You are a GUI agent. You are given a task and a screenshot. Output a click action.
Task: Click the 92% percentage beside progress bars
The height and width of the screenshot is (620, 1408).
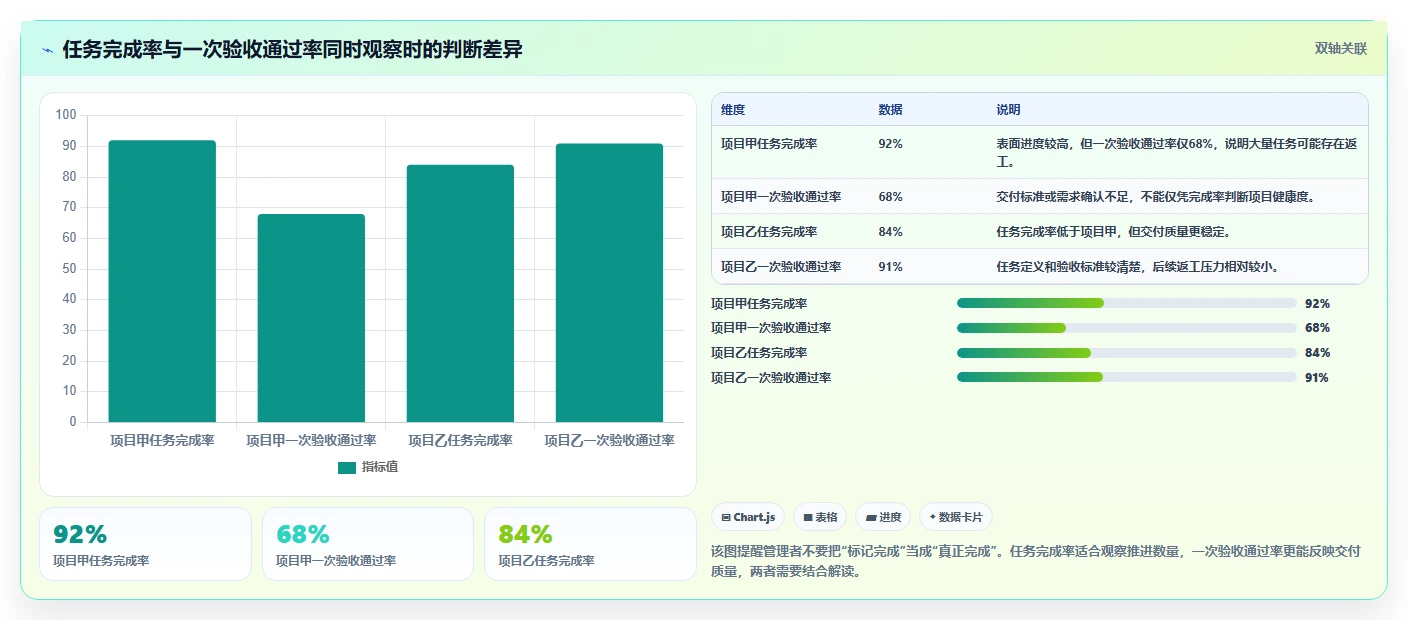click(x=1317, y=304)
